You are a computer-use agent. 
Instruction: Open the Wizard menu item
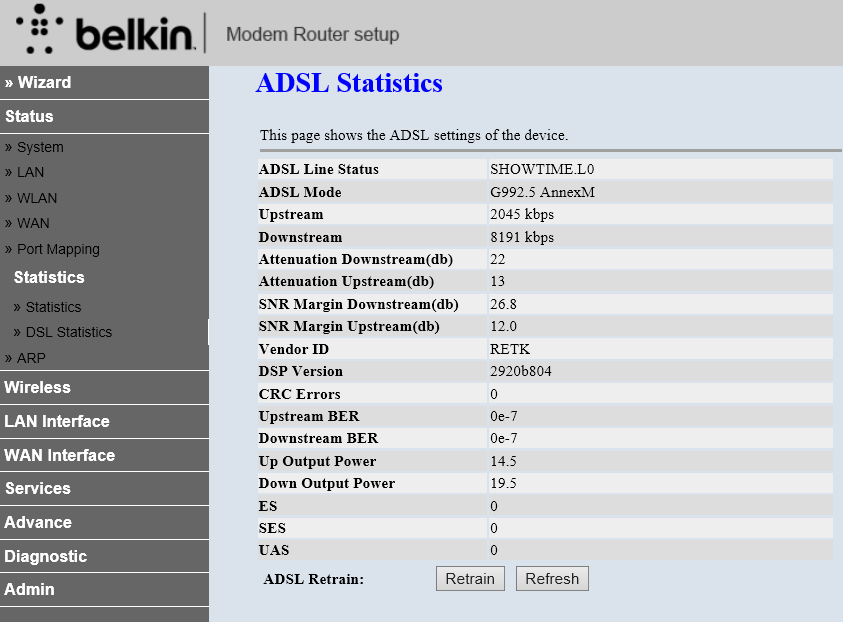[38, 82]
